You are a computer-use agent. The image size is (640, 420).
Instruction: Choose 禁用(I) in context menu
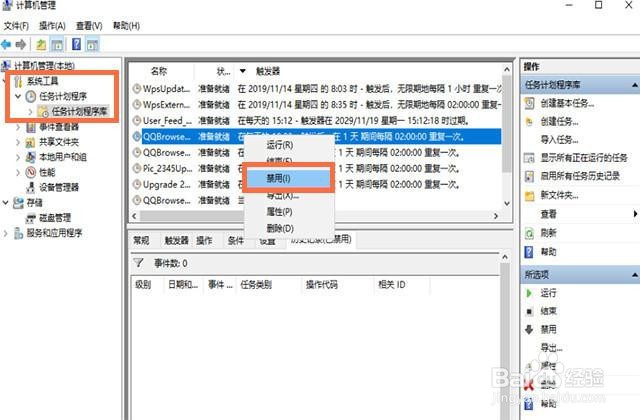289,178
